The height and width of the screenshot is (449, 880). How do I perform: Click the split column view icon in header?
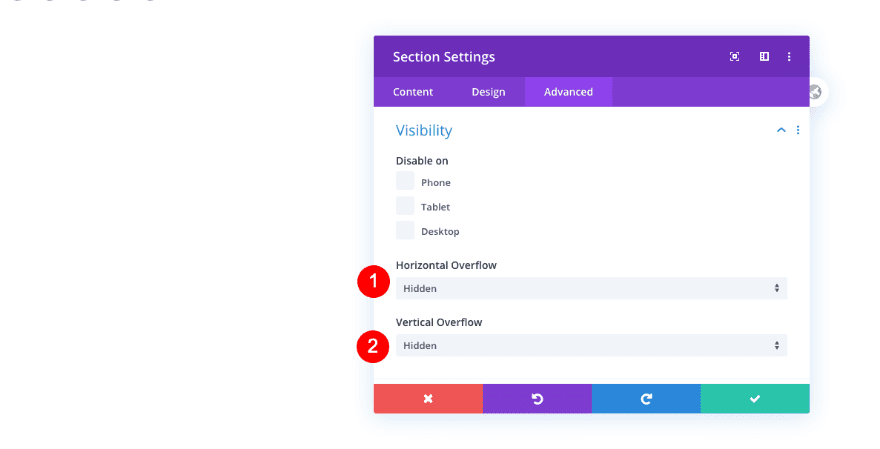click(x=764, y=57)
